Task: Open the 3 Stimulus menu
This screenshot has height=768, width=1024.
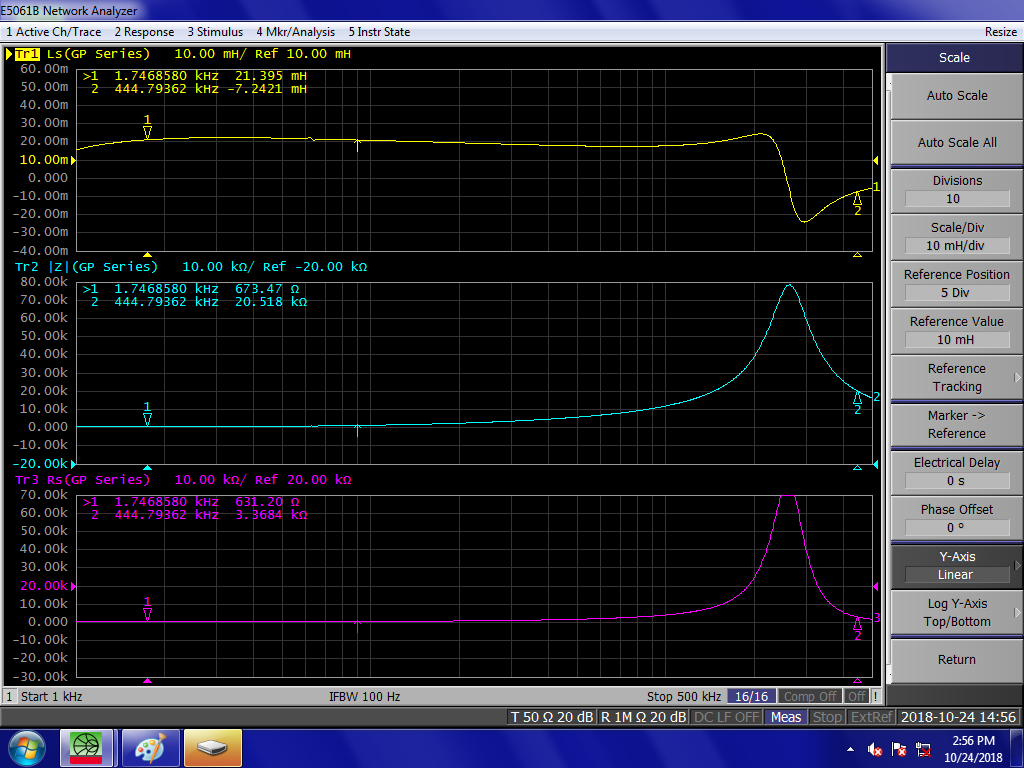Action: pyautogui.click(x=215, y=31)
